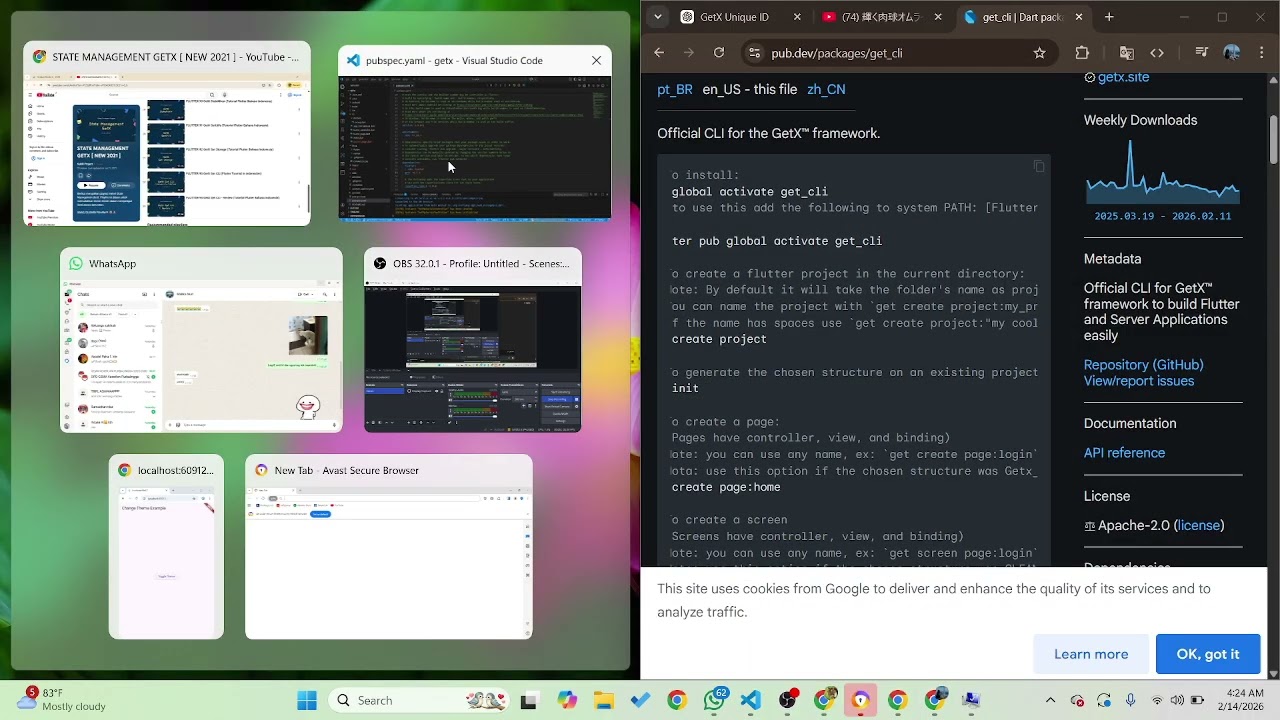Bookmark this page with the star icon
Image resolution: width=1280 pixels, height=720 pixels.
(1039, 53)
